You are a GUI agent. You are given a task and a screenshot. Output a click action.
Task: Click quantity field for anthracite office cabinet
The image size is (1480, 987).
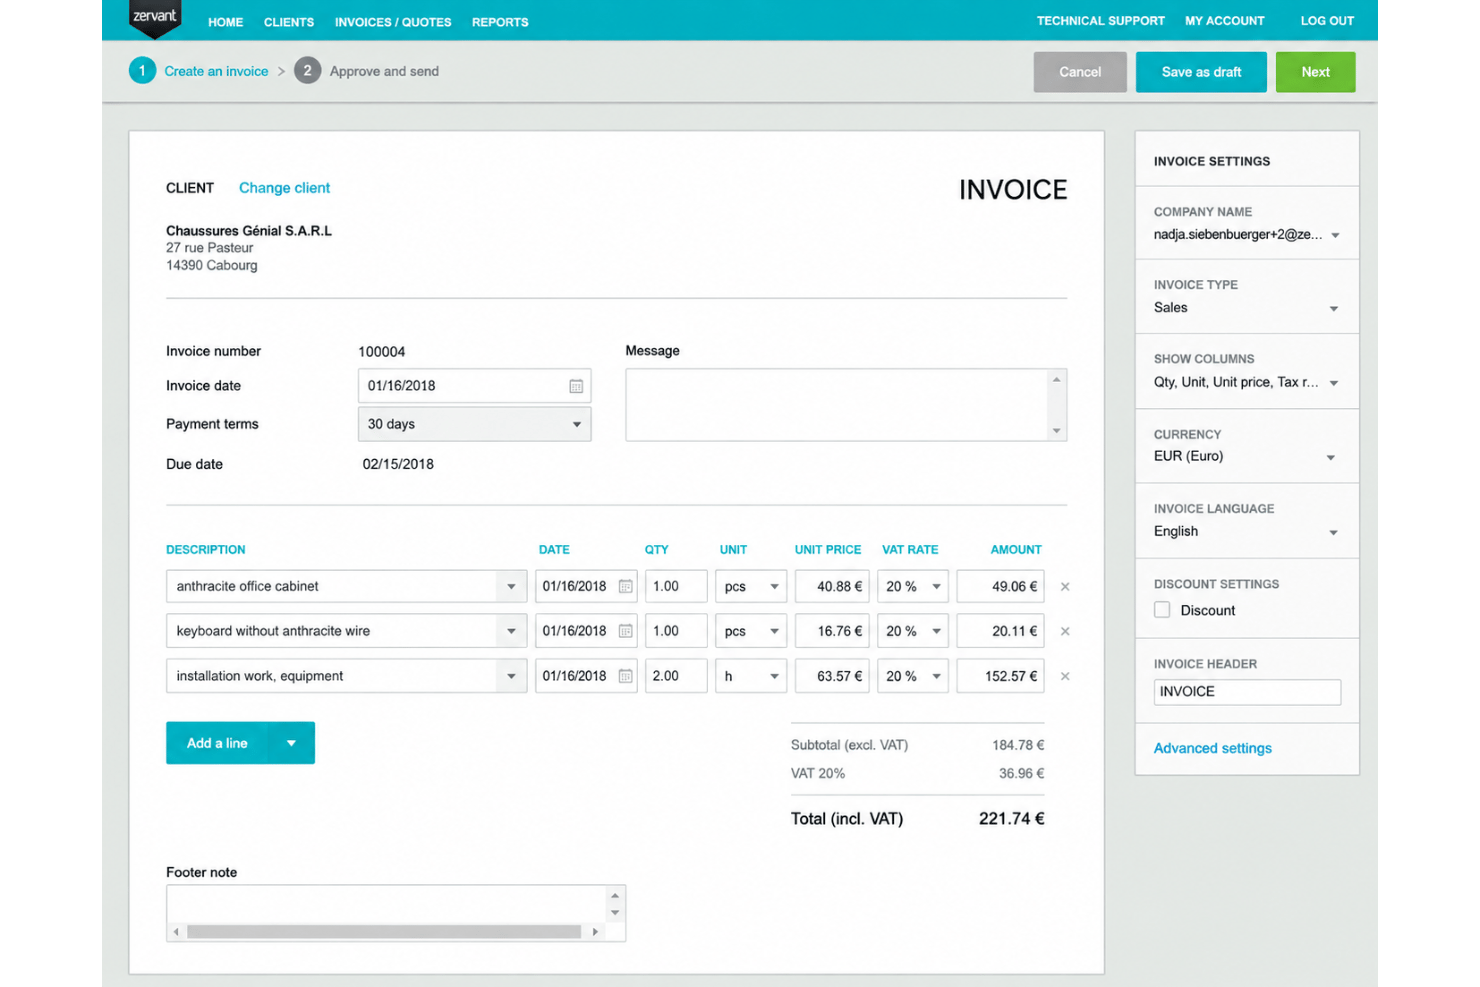[676, 587]
